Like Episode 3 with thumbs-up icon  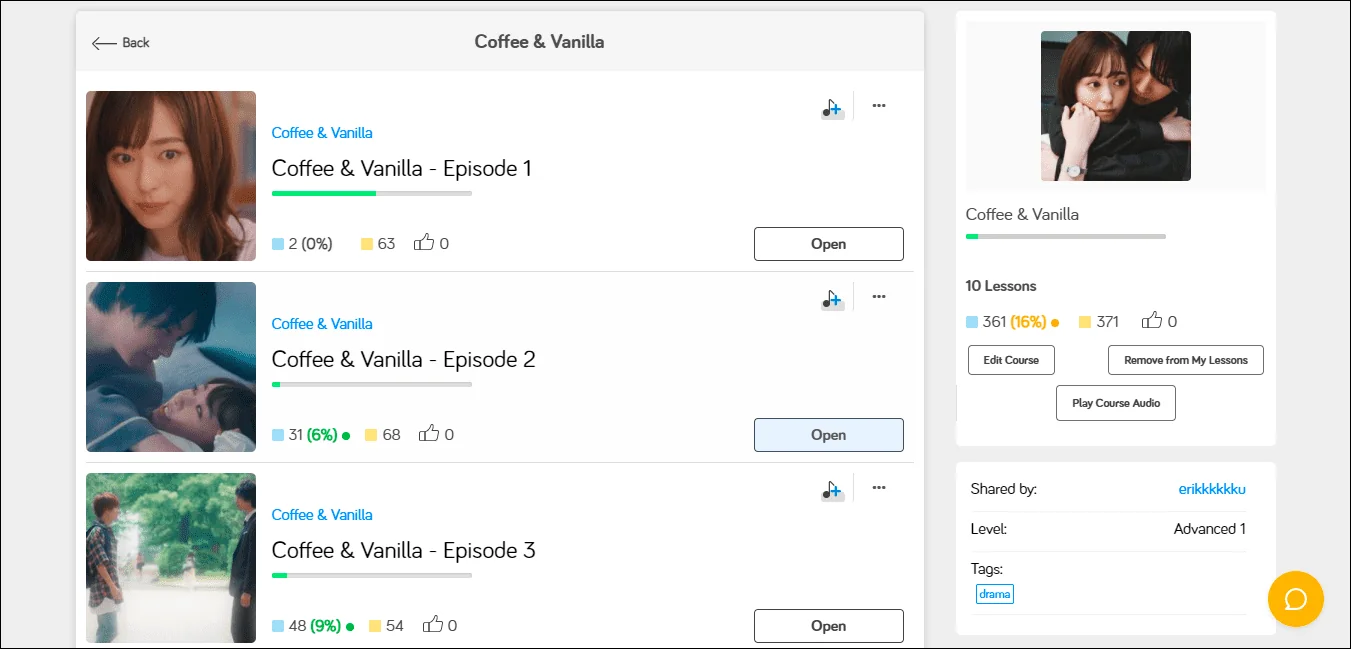coord(433,625)
